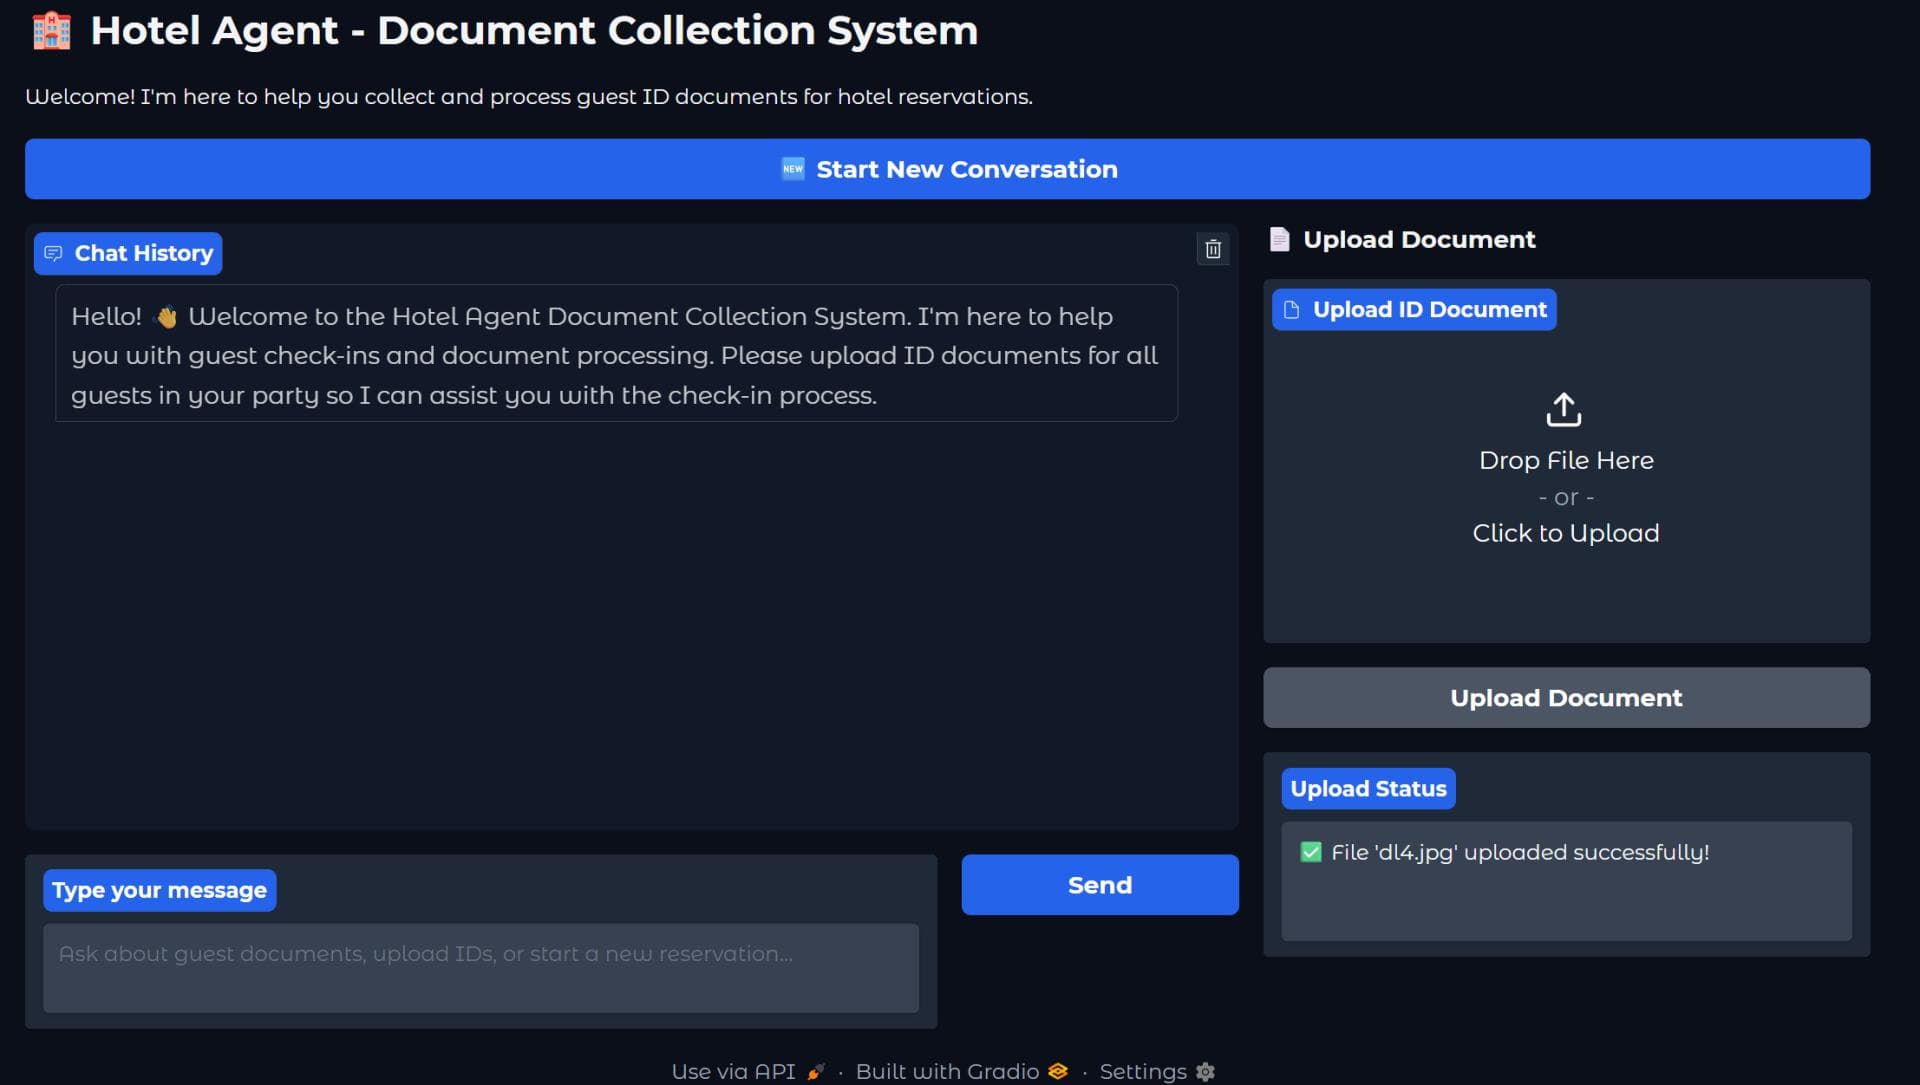Click the file icon in Upload ID Document label
The image size is (1920, 1085).
tap(1291, 310)
